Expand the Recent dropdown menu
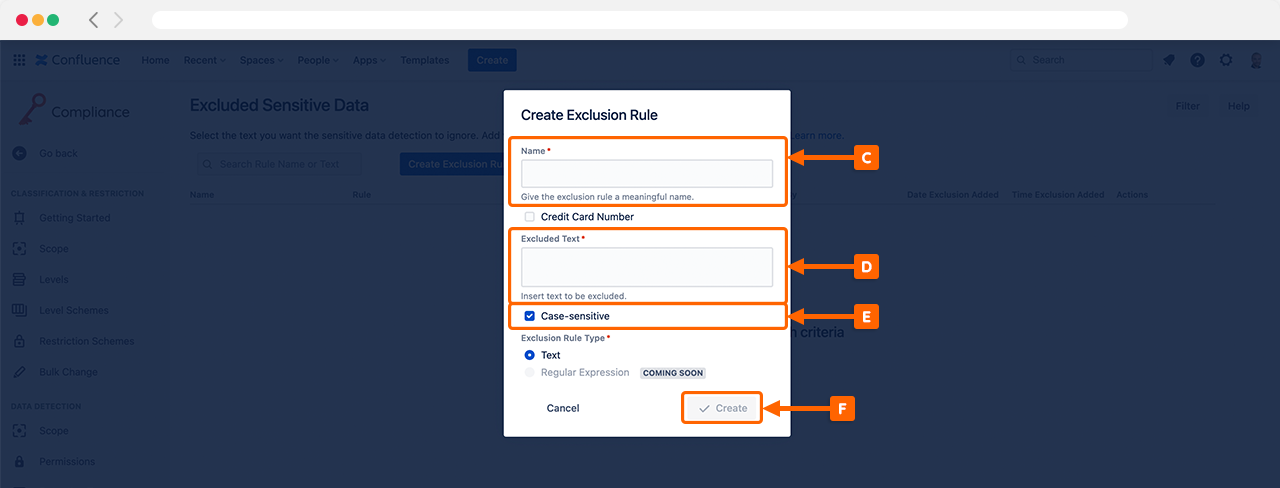The image size is (1280, 488). pyautogui.click(x=204, y=60)
